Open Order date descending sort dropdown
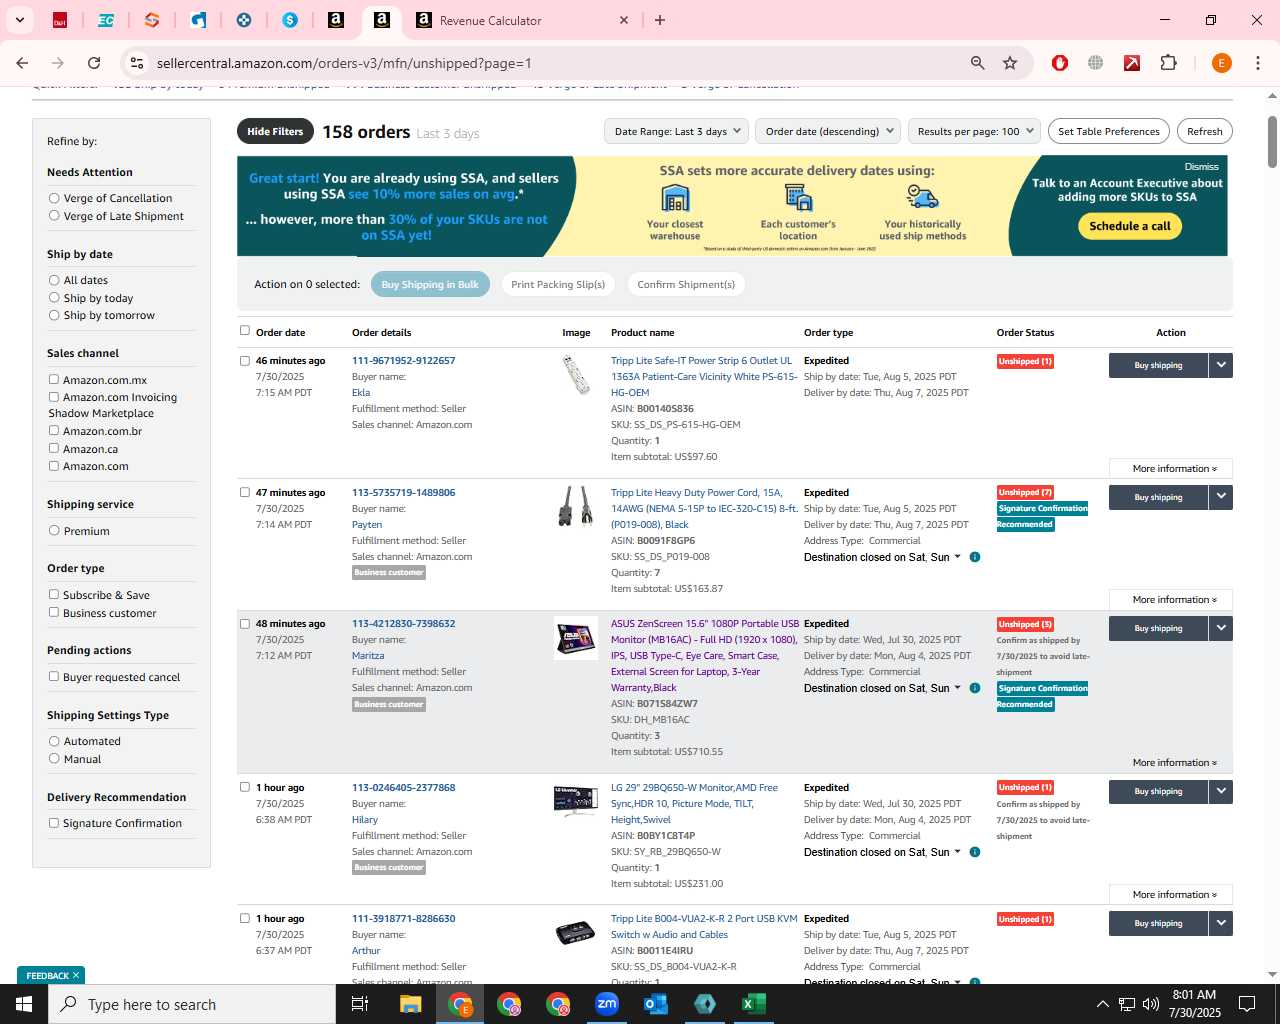1280x1024 pixels. (x=828, y=131)
